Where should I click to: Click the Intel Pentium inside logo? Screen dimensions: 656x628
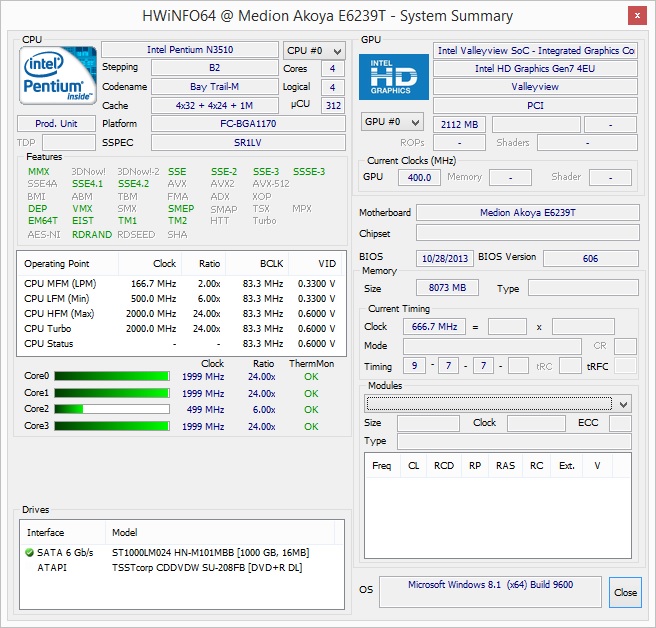point(58,76)
